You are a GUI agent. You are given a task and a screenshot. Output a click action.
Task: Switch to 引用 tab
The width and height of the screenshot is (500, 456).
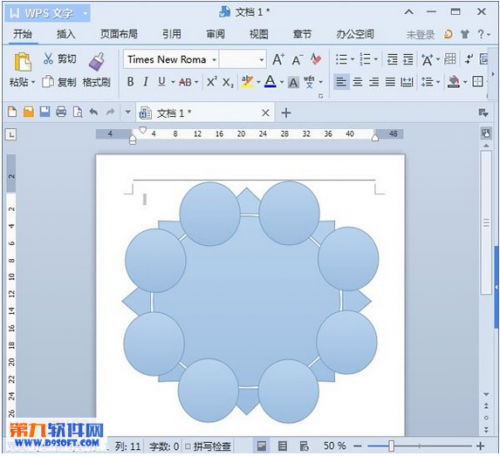(x=172, y=34)
